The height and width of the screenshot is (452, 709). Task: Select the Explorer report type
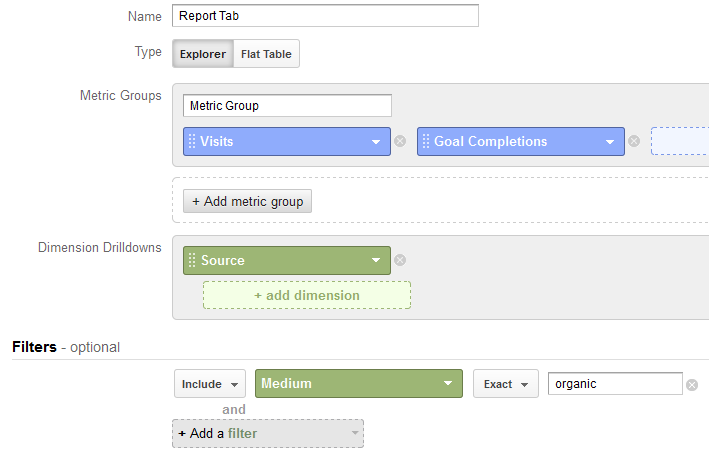point(203,54)
